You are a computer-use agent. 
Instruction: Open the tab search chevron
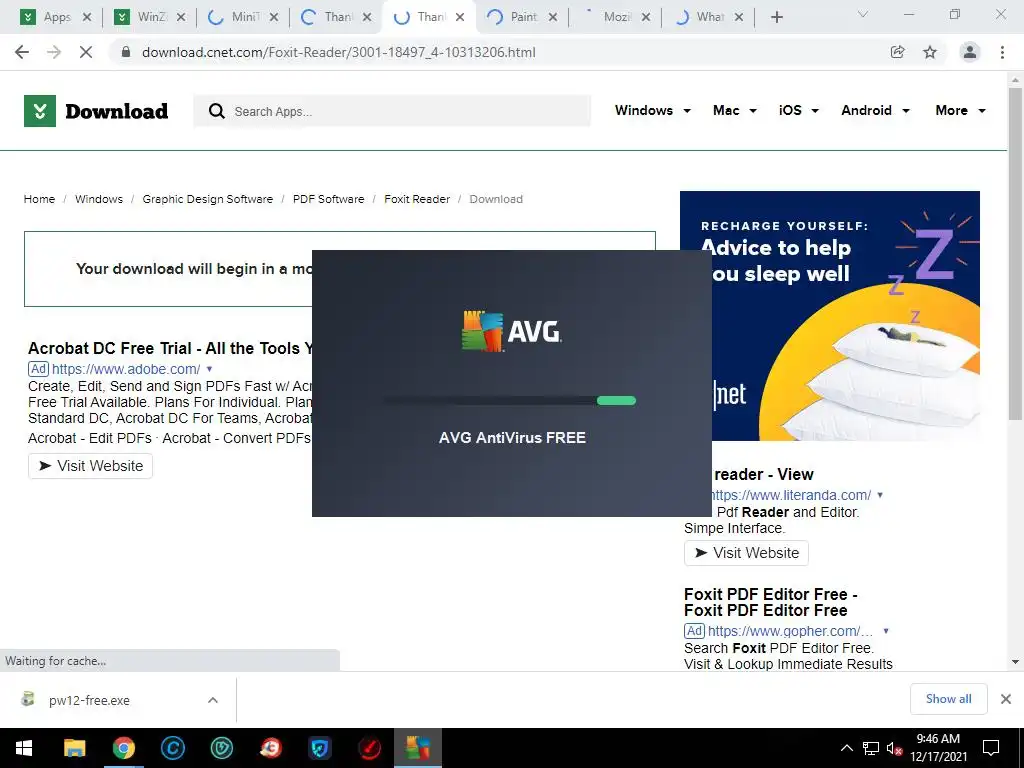[x=863, y=14]
